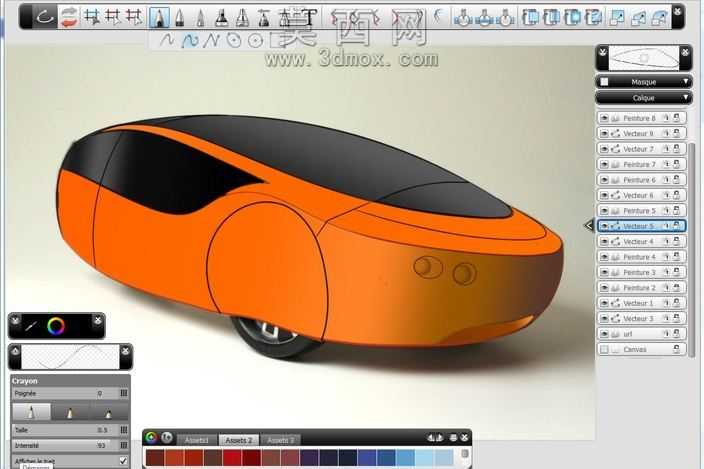Open the Poignée options grid
The height and width of the screenshot is (469, 704).
coord(124,393)
